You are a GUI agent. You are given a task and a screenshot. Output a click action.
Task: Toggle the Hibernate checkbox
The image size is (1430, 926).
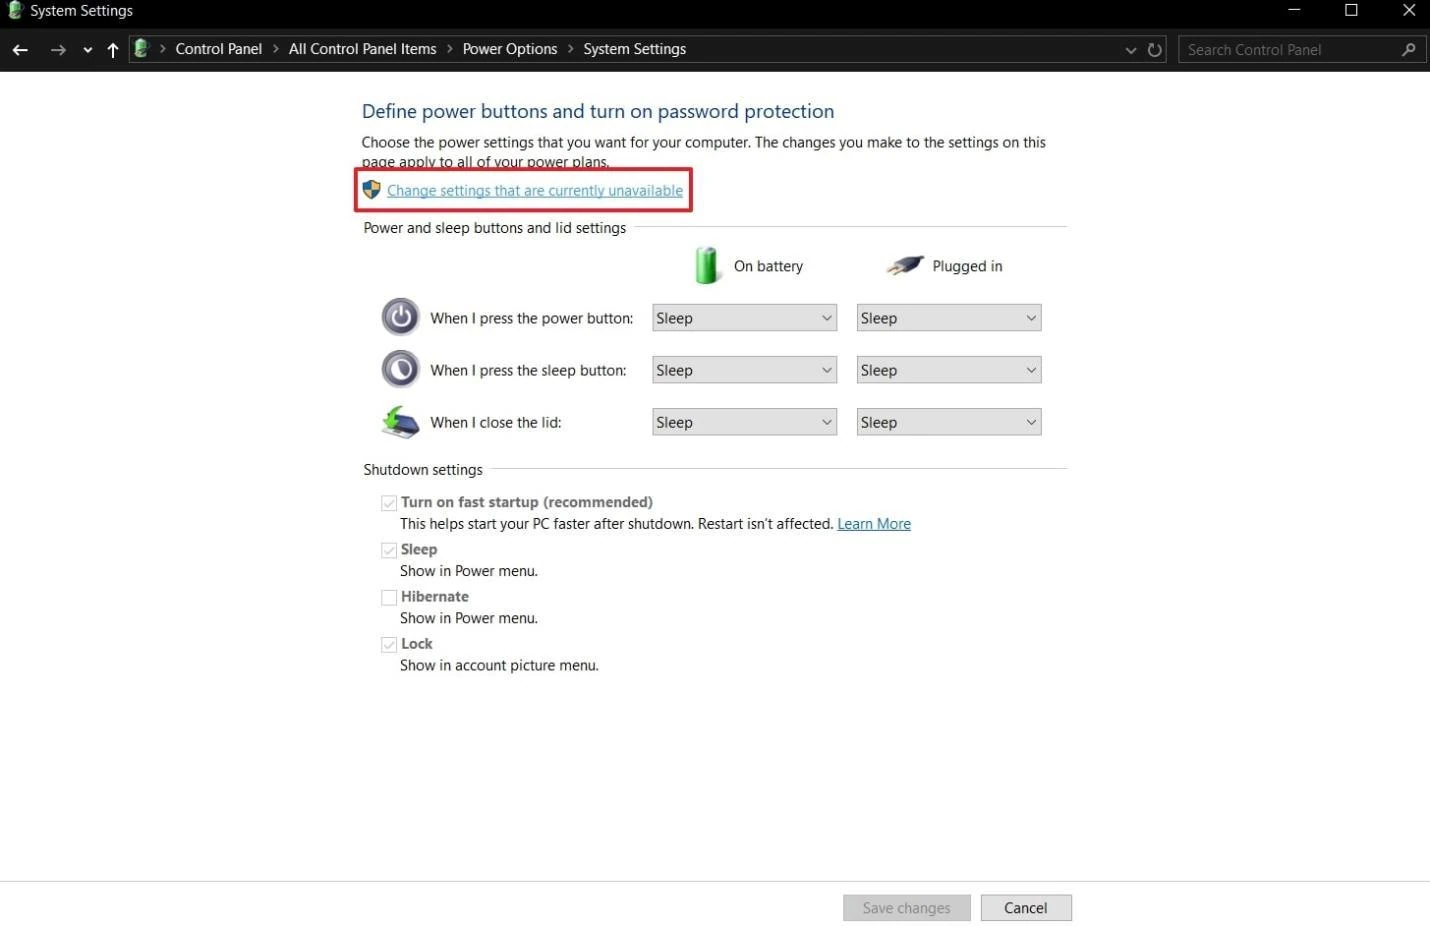[389, 597]
